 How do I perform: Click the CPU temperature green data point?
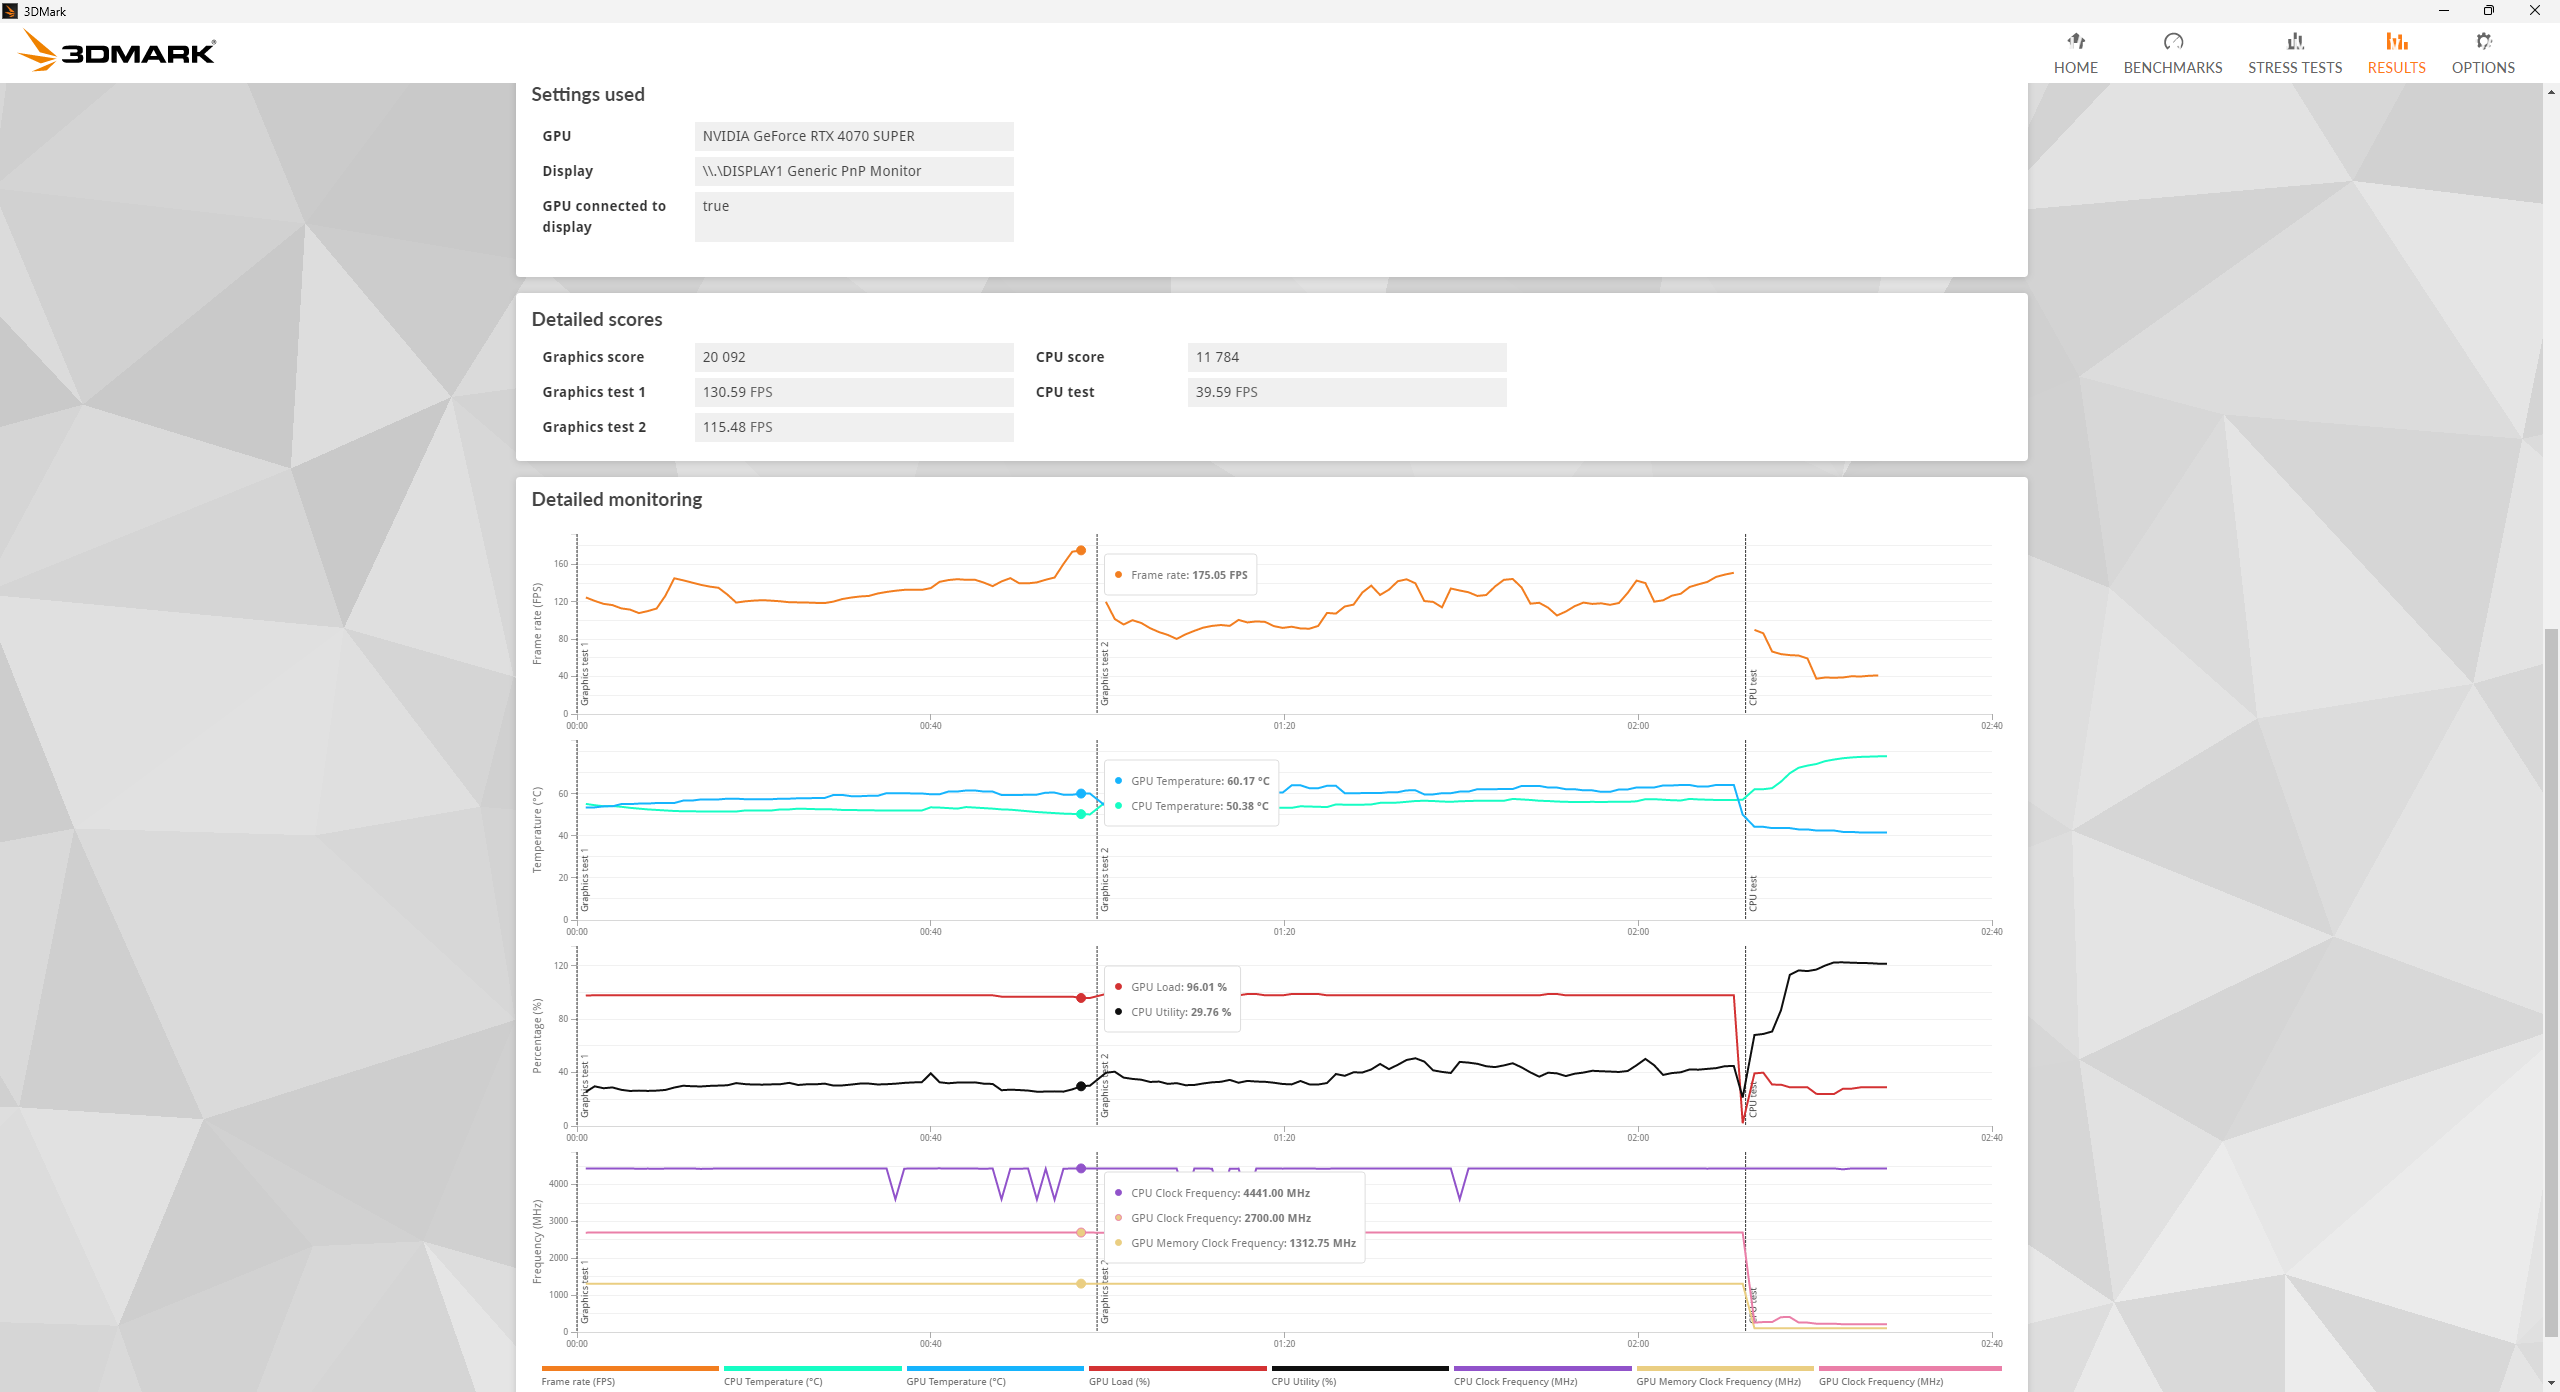coord(1081,814)
